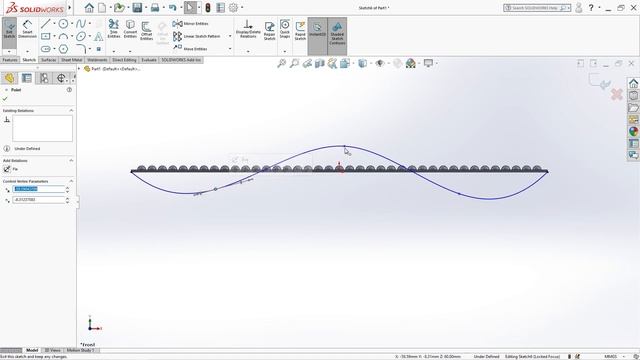Select the Straight Slot tool
This screenshot has width=640, height=360.
pos(46,49)
